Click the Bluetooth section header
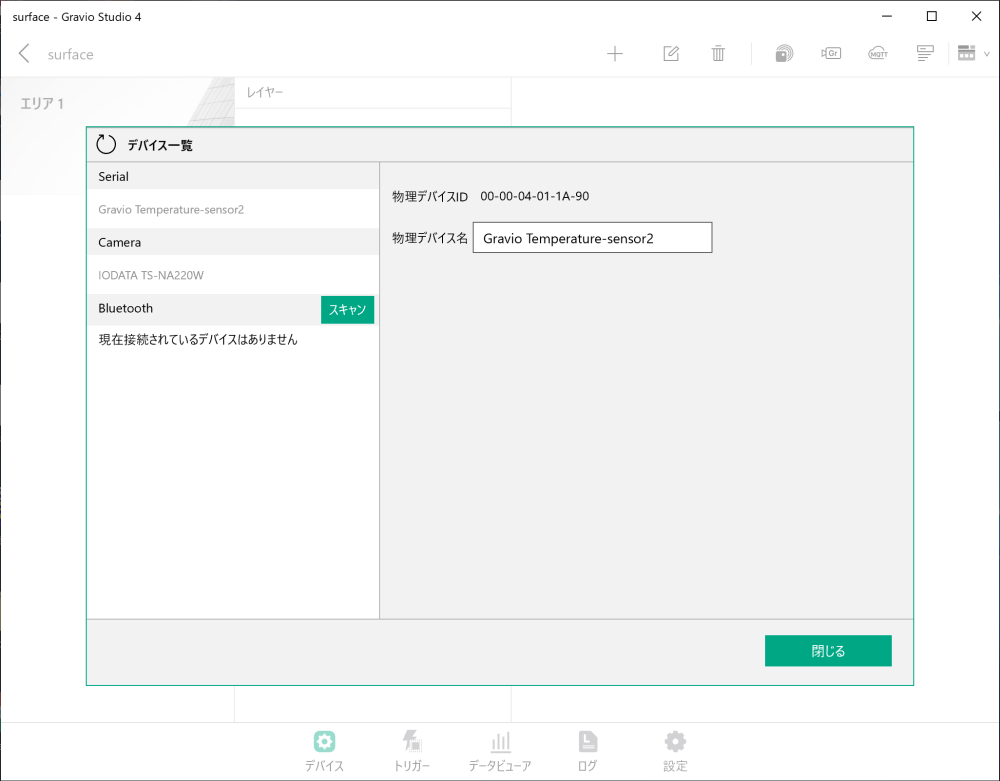 click(x=203, y=309)
